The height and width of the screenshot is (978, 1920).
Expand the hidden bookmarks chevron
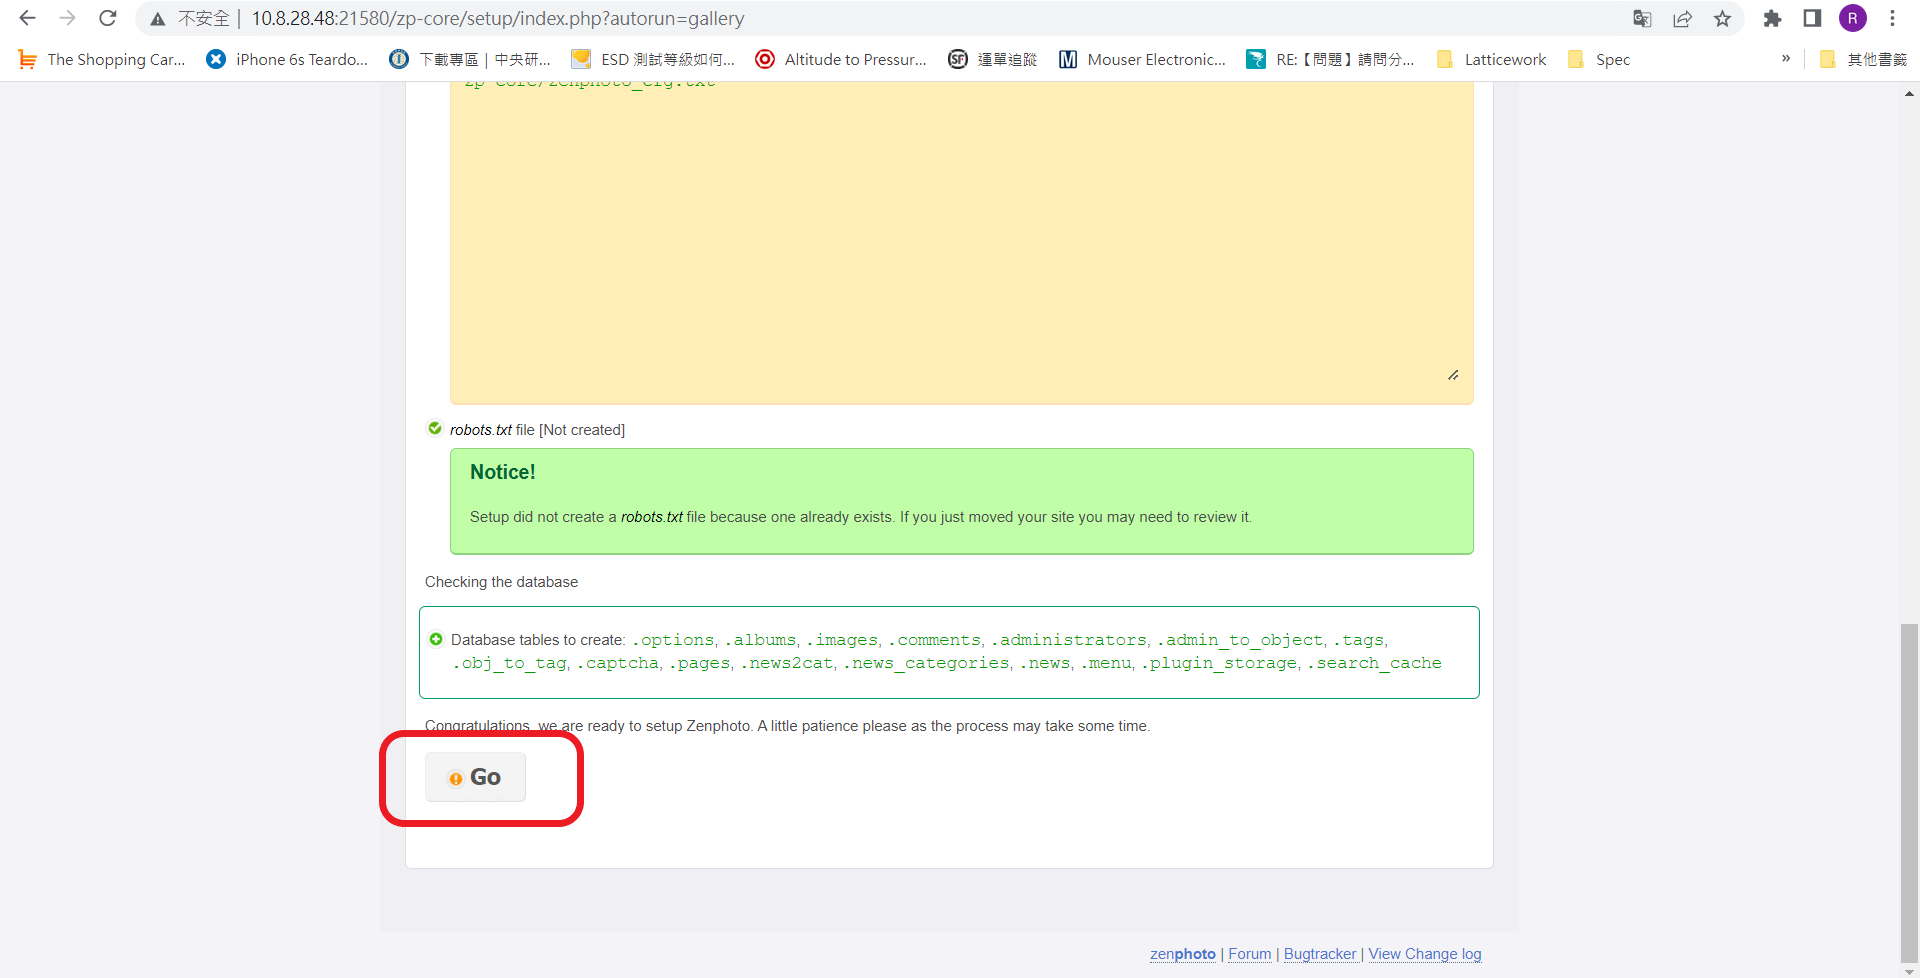click(x=1786, y=59)
